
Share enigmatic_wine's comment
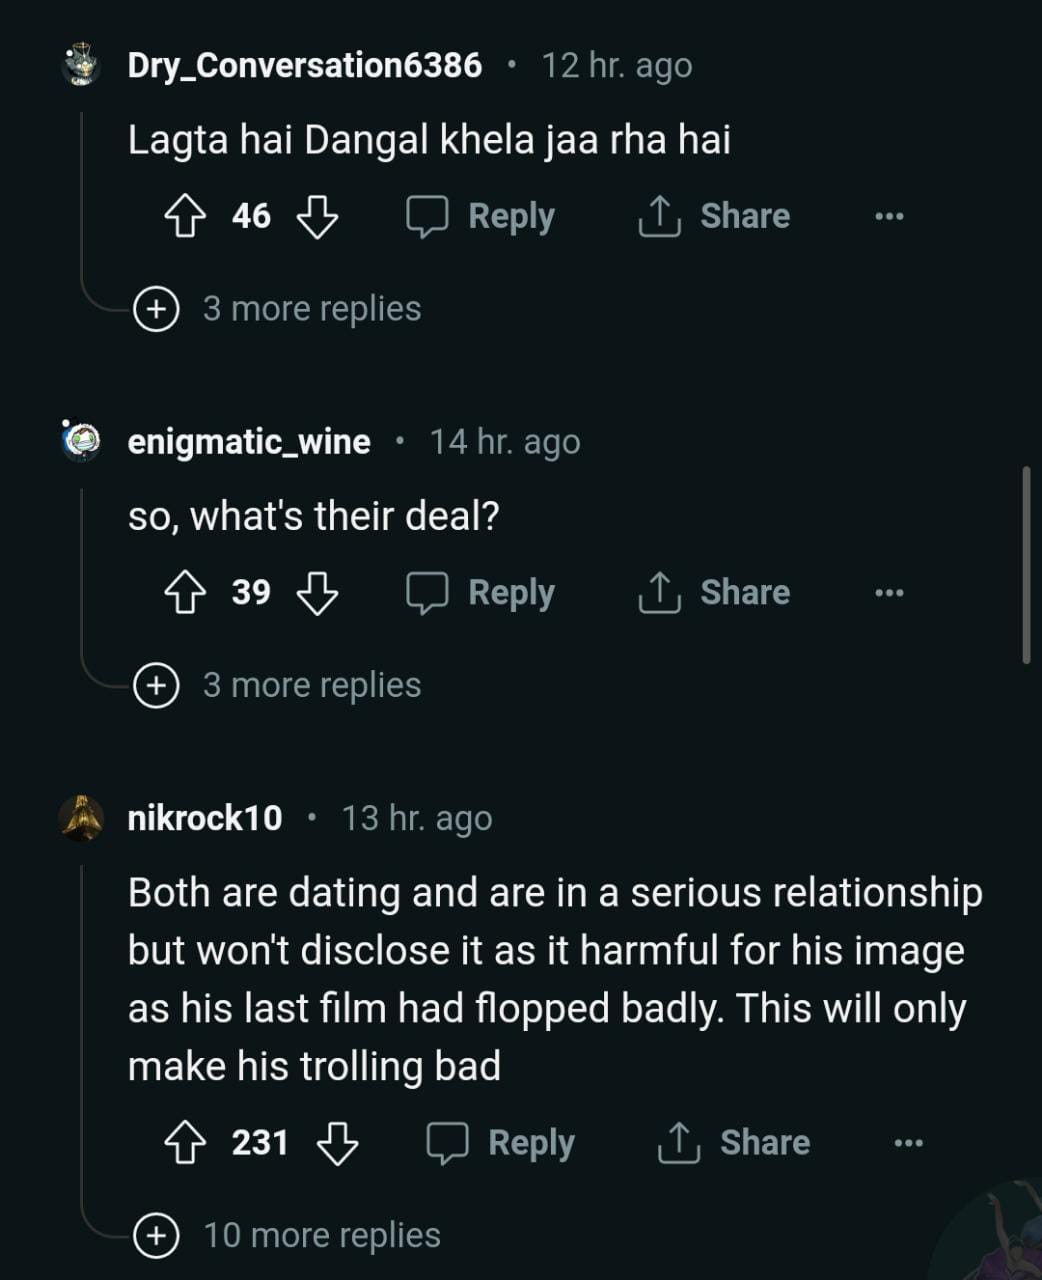click(715, 592)
